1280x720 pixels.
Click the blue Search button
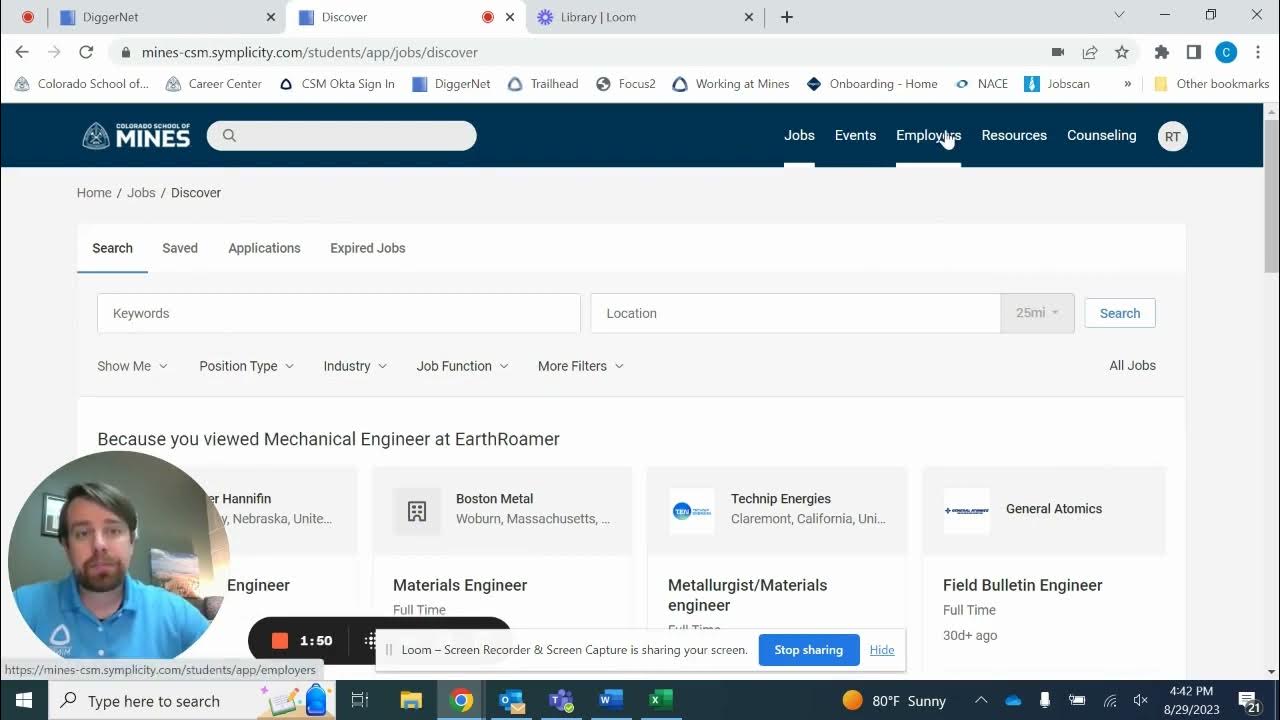pos(1120,313)
